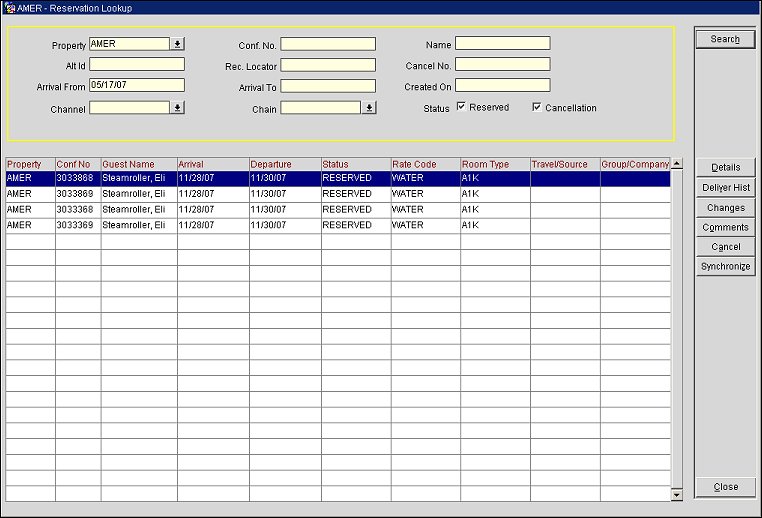
Task: Click the Search button
Action: point(725,39)
